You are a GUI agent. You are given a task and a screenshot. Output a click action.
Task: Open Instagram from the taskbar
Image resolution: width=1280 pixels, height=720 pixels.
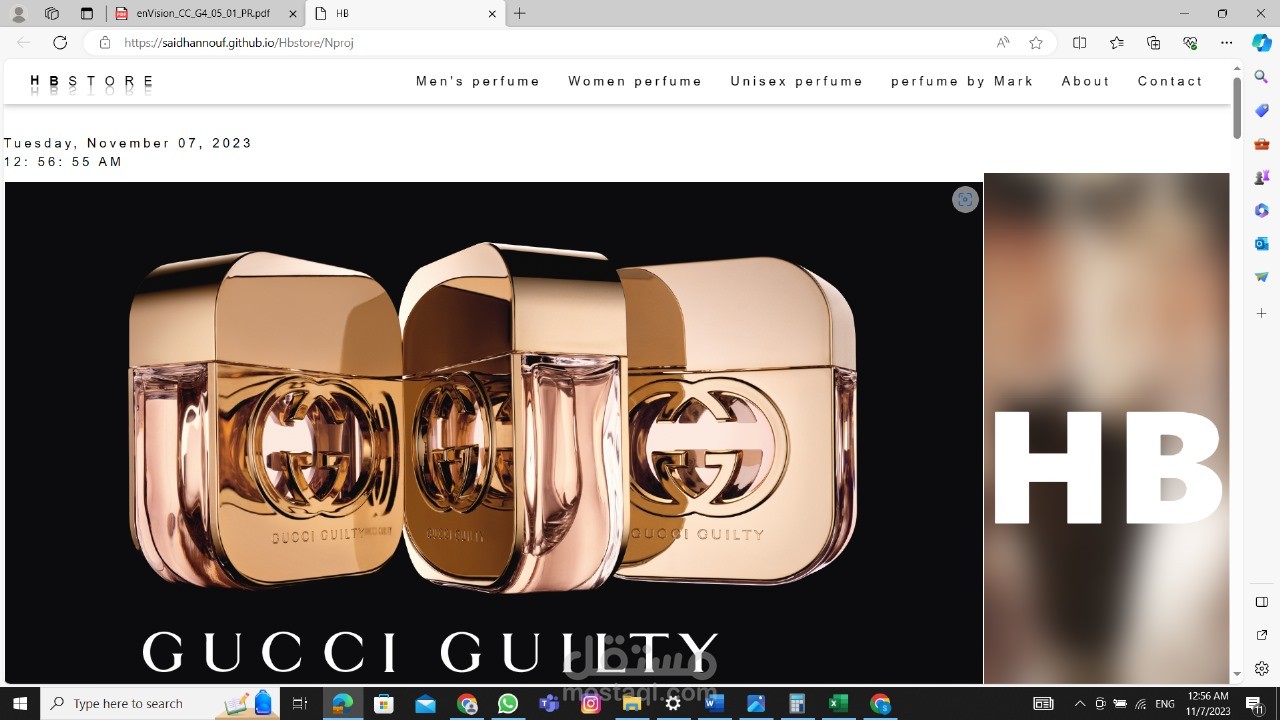click(x=591, y=704)
